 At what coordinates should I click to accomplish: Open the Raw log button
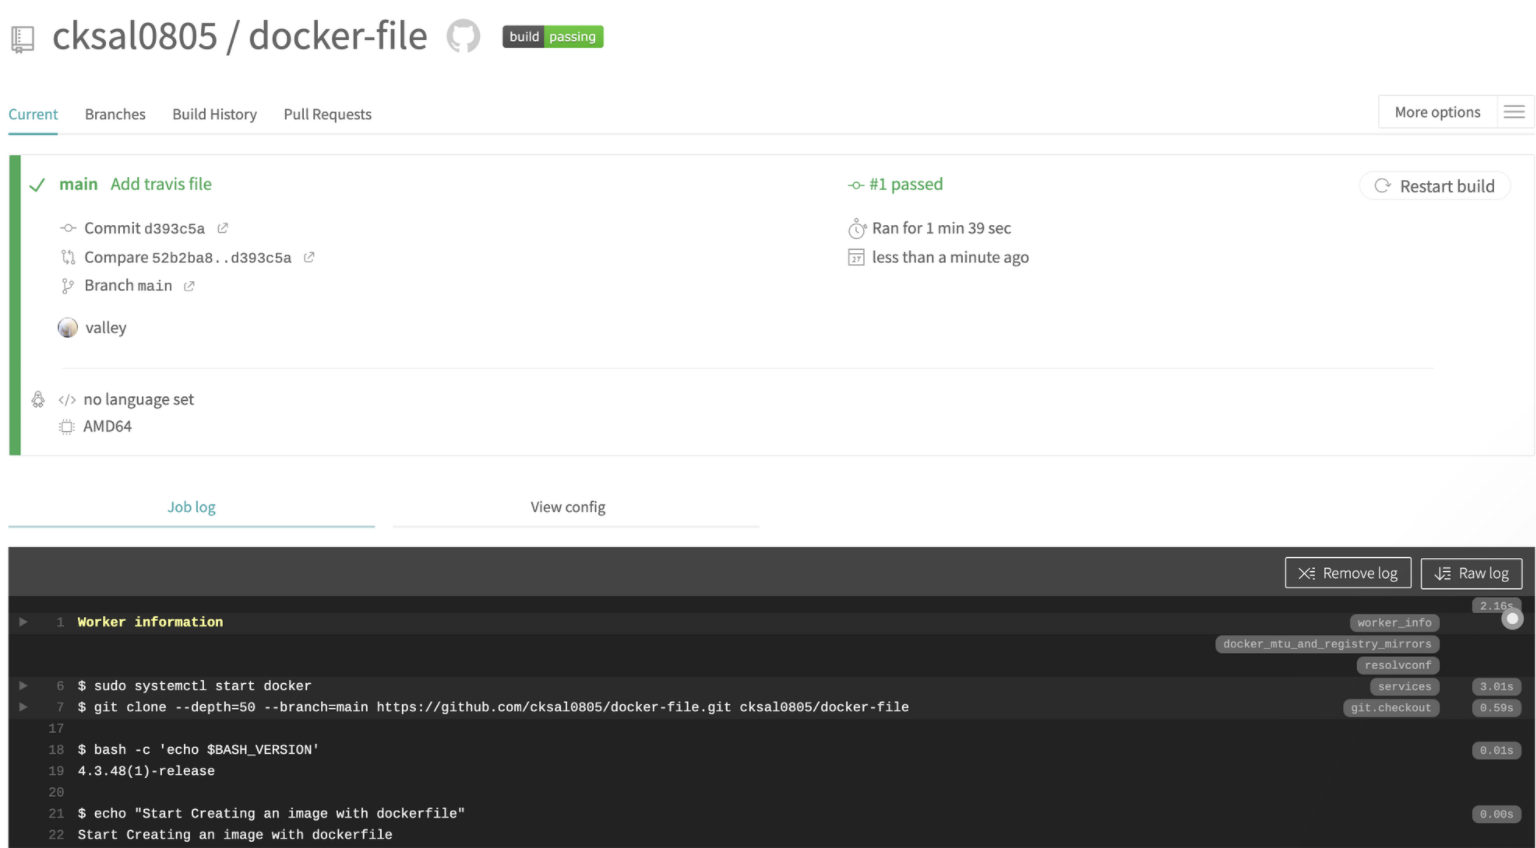1471,573
